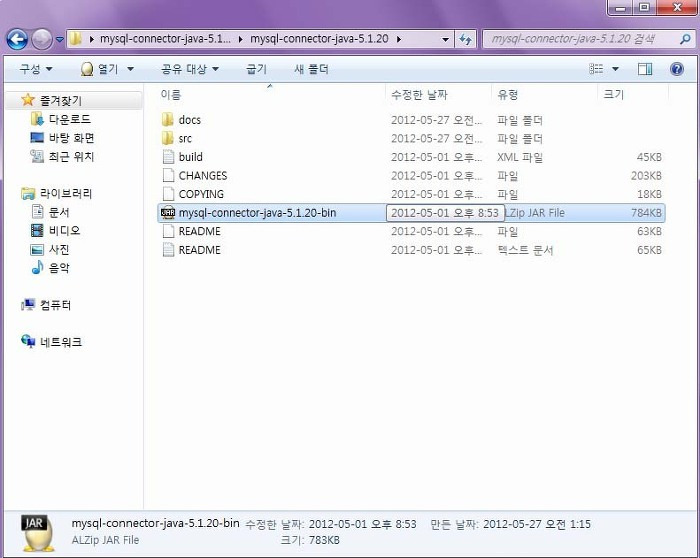Click the docs folder name
This screenshot has width=700, height=558.
(190, 120)
